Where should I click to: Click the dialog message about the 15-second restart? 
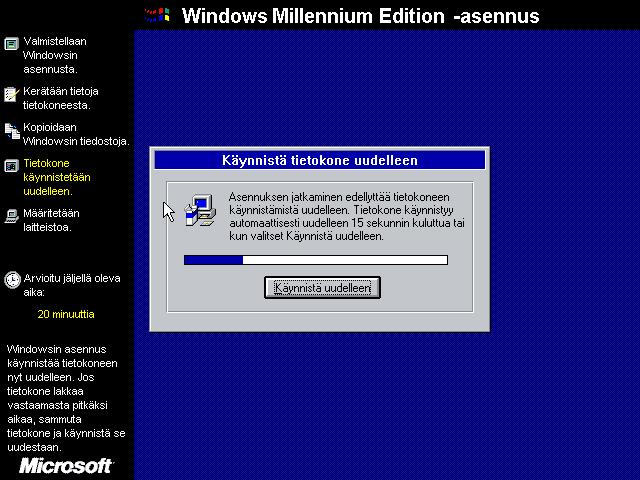coord(347,216)
